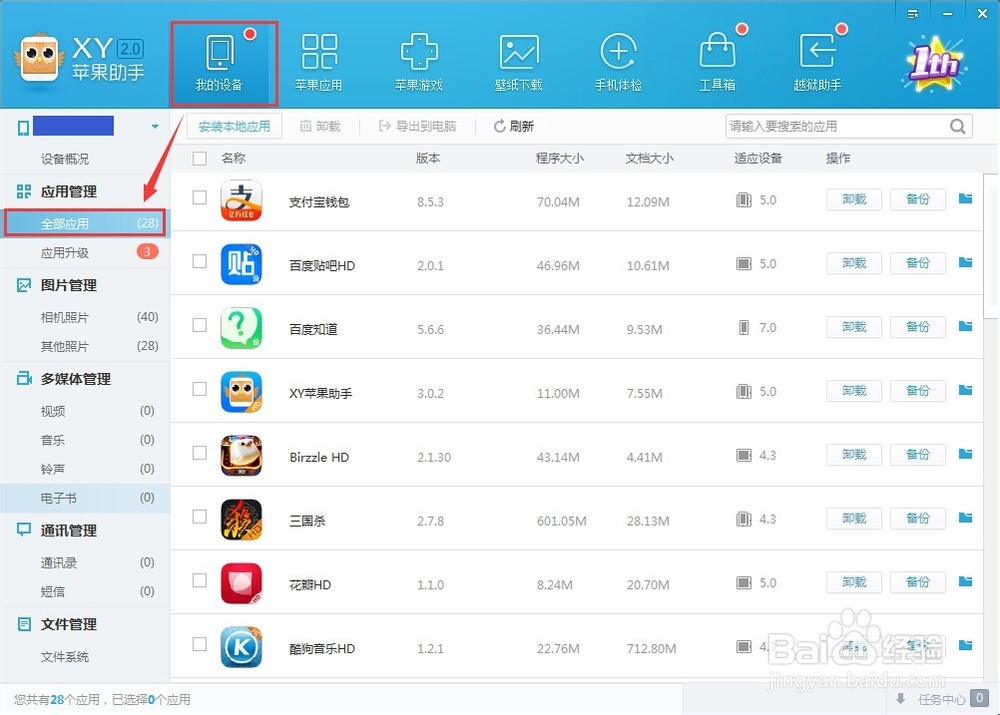Screen dimensions: 1000x715
Task: Open 电子书 in sidebar
Action: point(85,498)
